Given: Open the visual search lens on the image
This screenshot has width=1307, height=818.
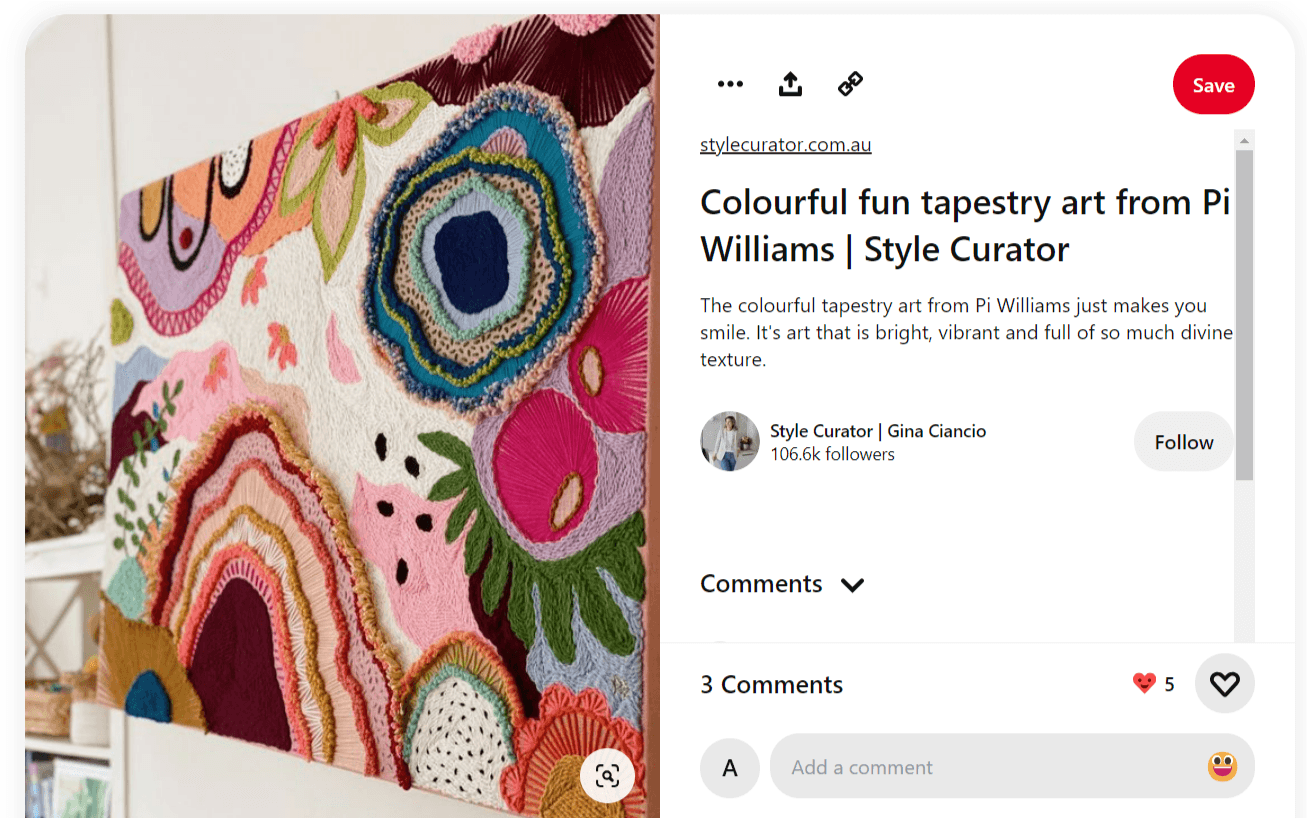Looking at the screenshot, I should point(608,775).
